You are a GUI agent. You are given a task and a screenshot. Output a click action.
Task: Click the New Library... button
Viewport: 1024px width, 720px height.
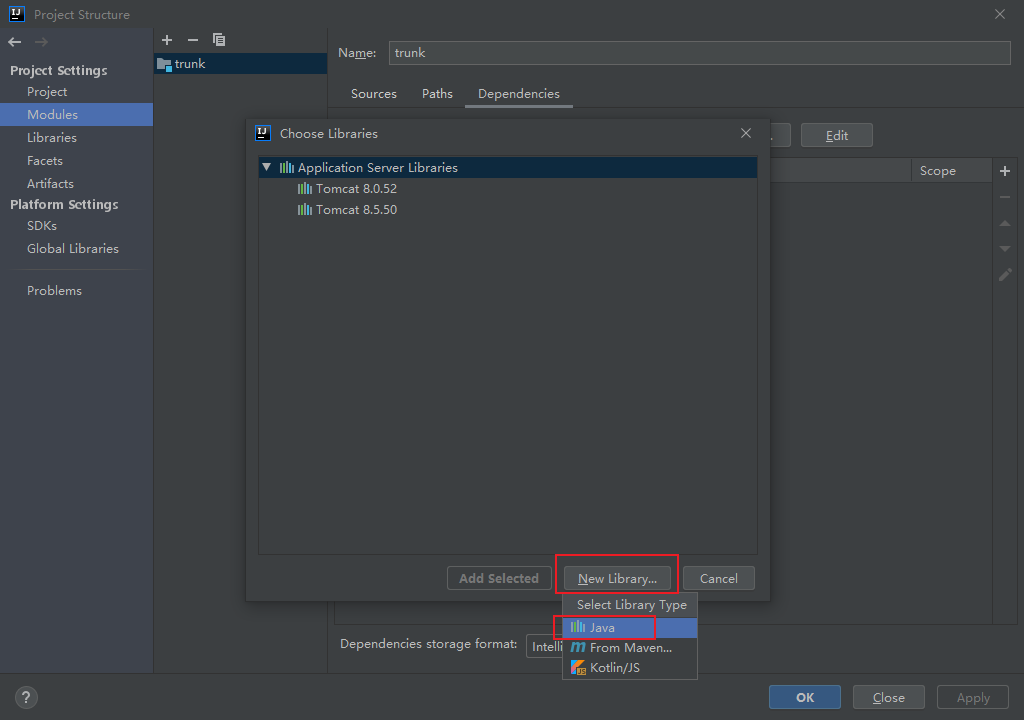[617, 578]
